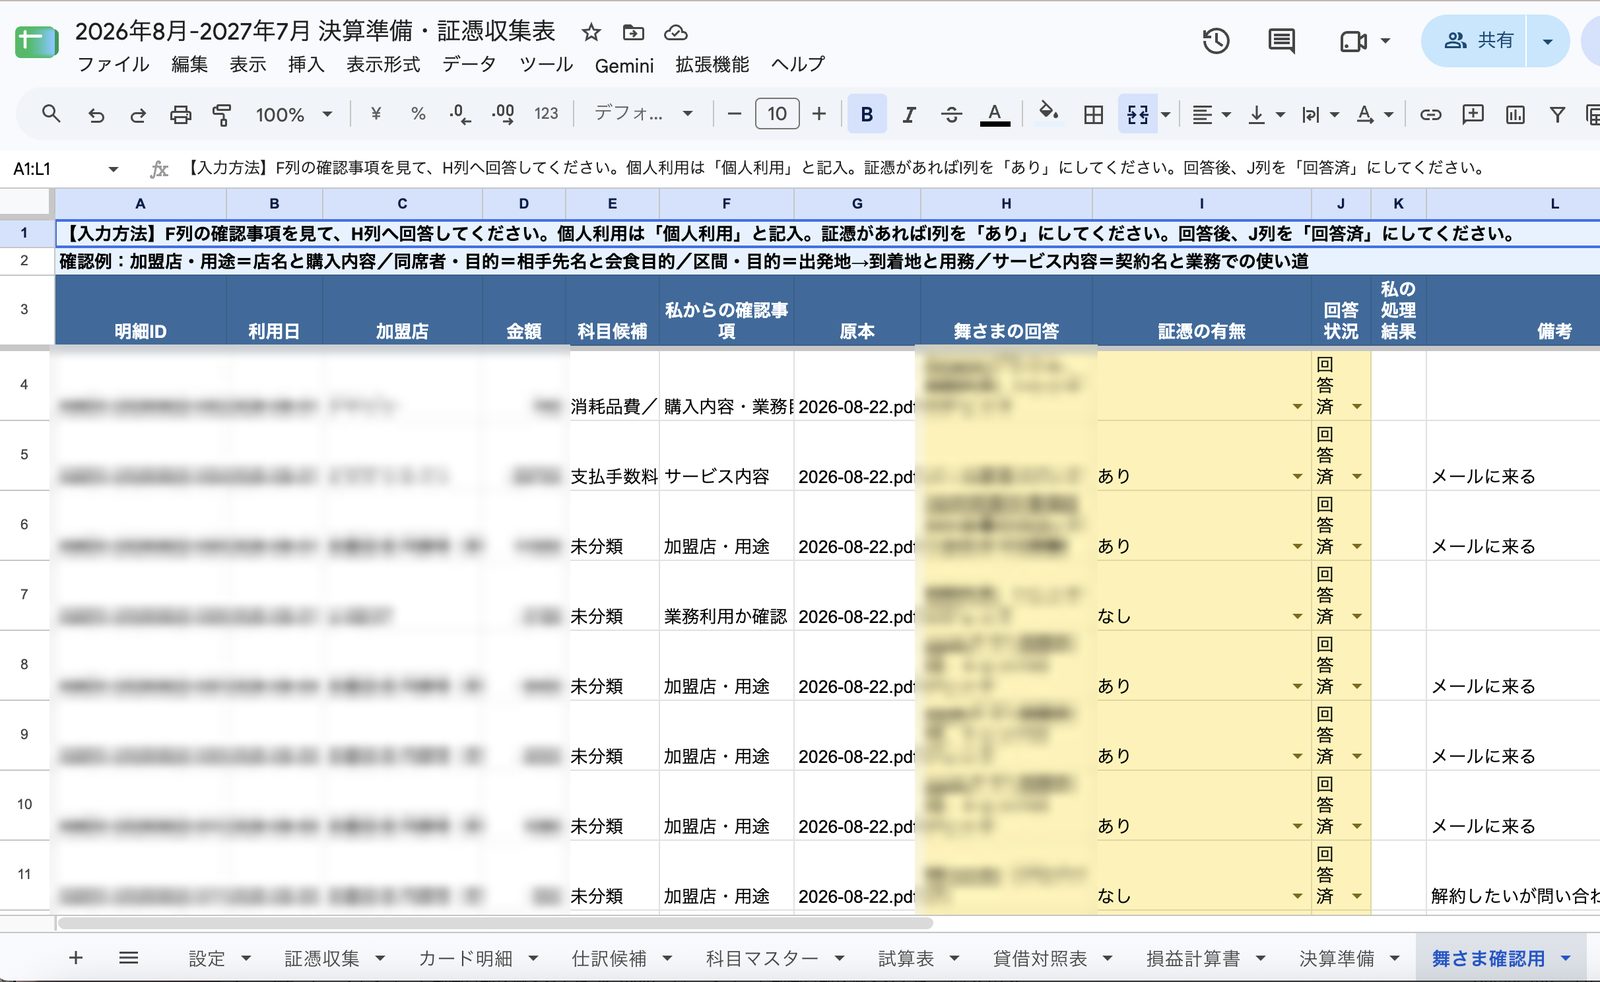
Task: Switch to the 試算表 sheet tab
Action: coord(906,958)
